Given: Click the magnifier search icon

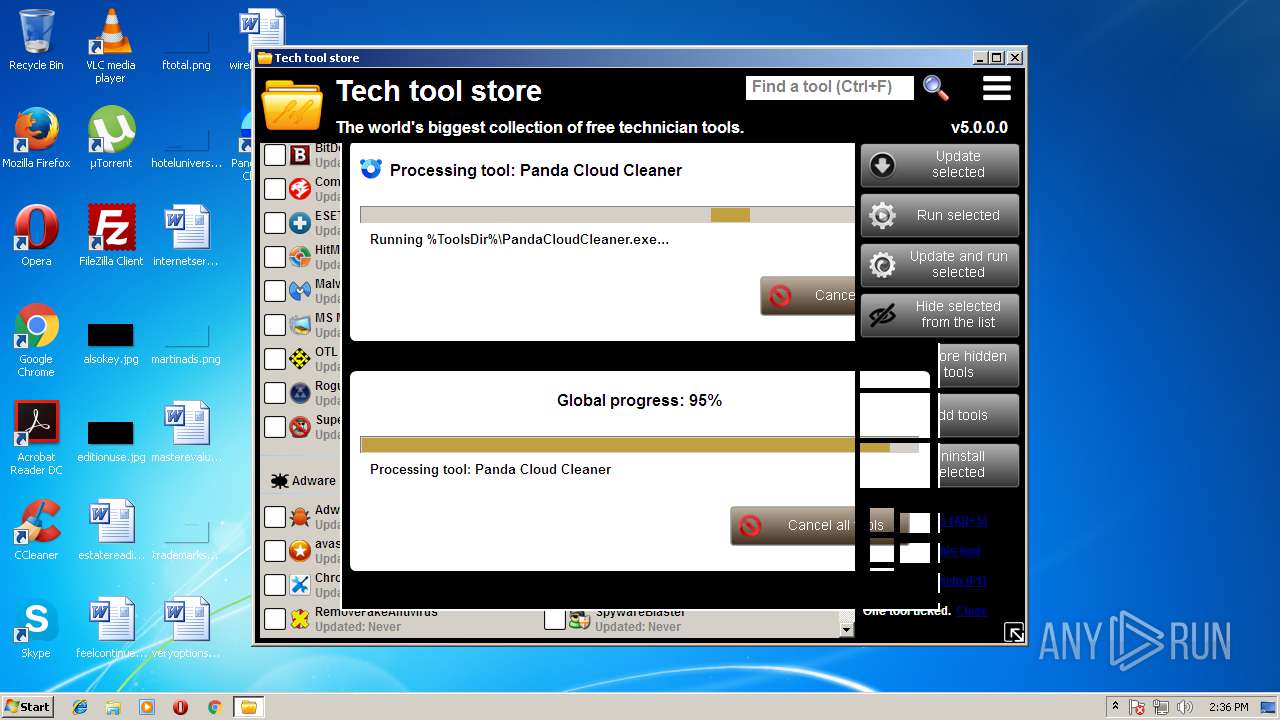Looking at the screenshot, I should tap(936, 88).
